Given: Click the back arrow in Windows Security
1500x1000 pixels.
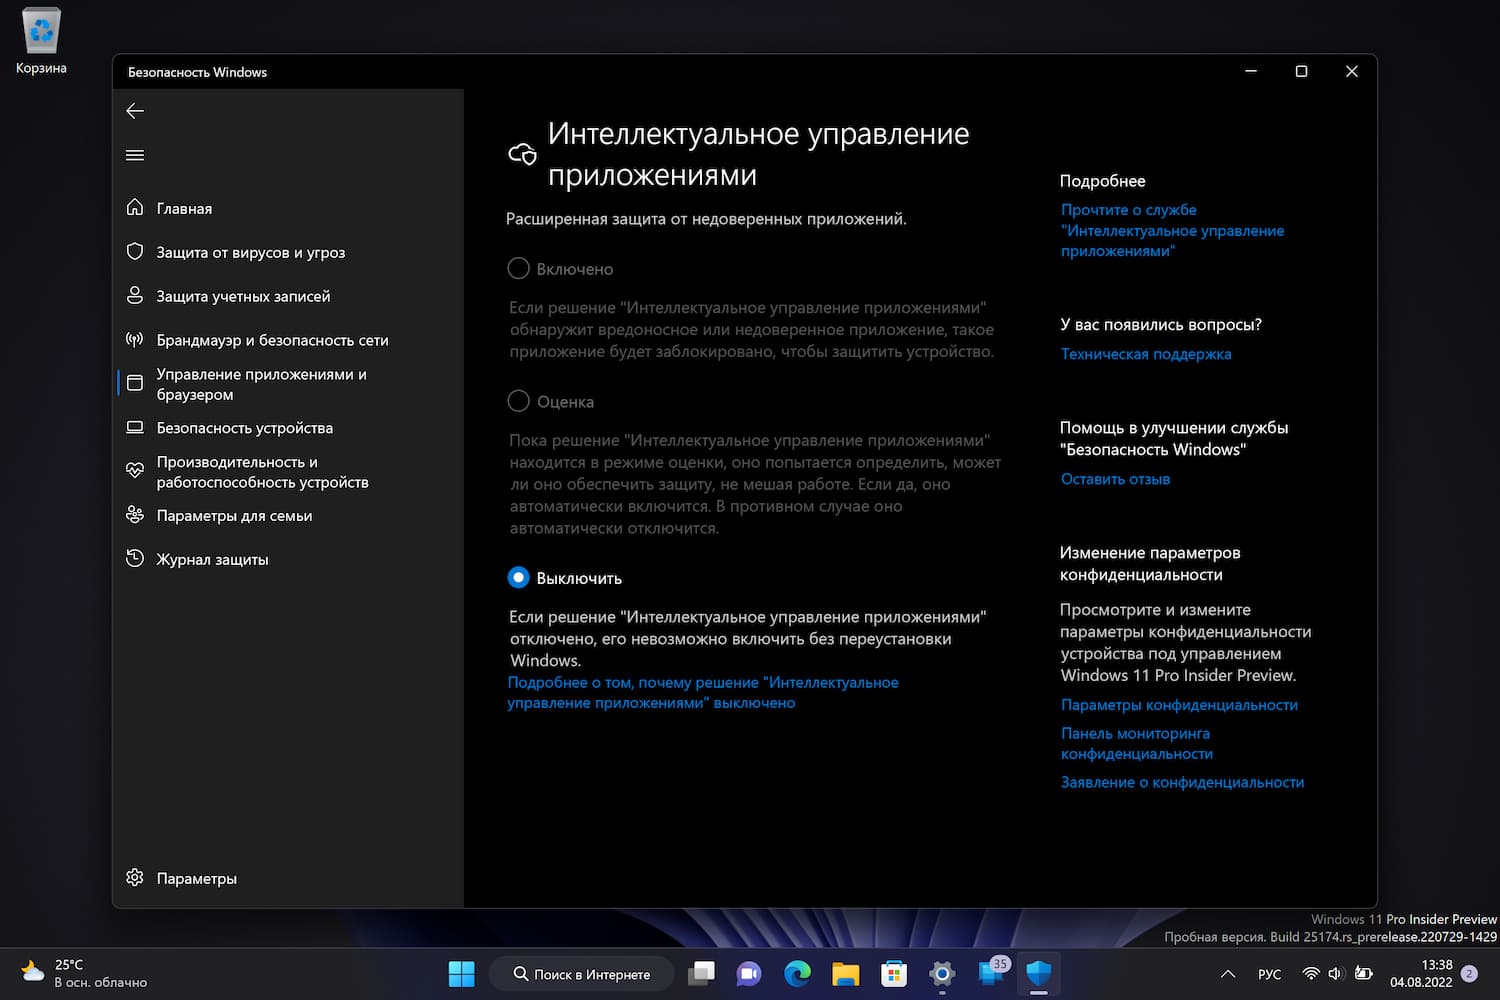Looking at the screenshot, I should tap(135, 111).
